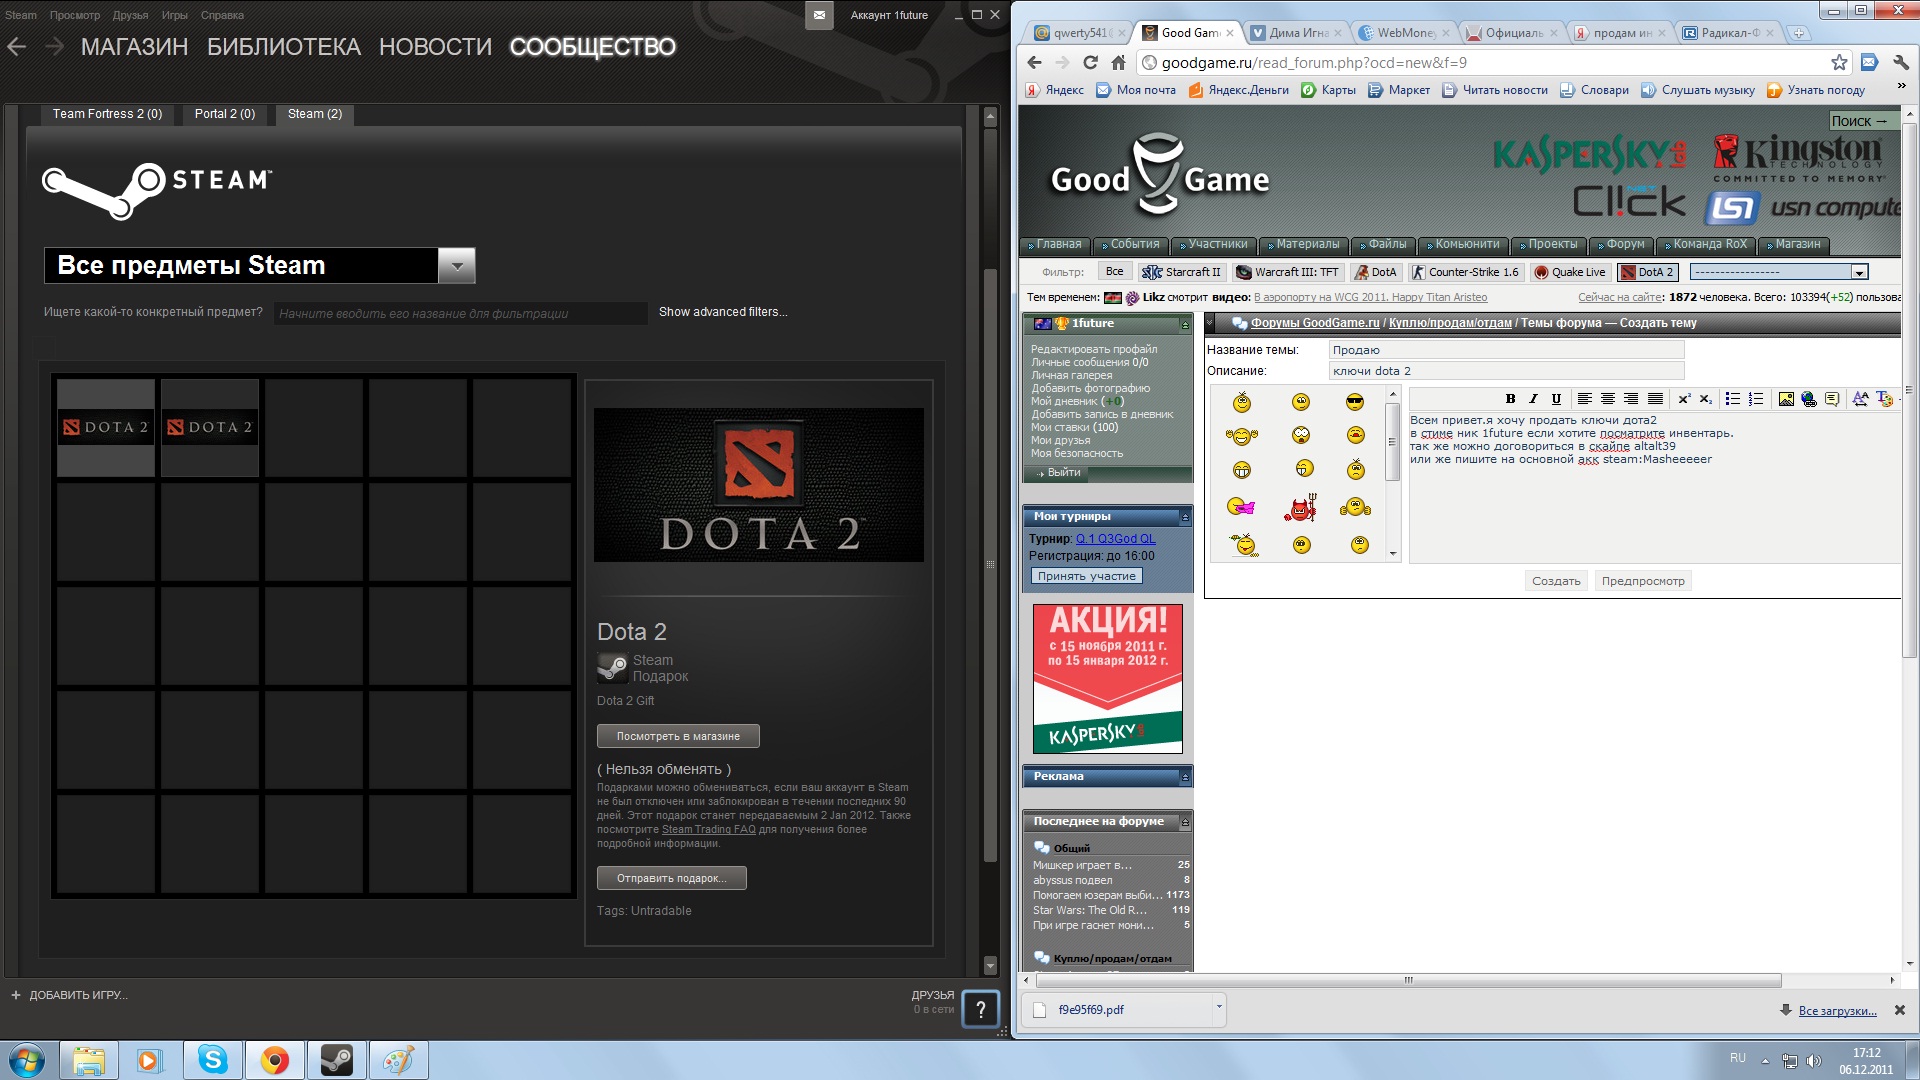Click Steam back navigation arrow
The width and height of the screenshot is (1920, 1080).
tap(17, 46)
